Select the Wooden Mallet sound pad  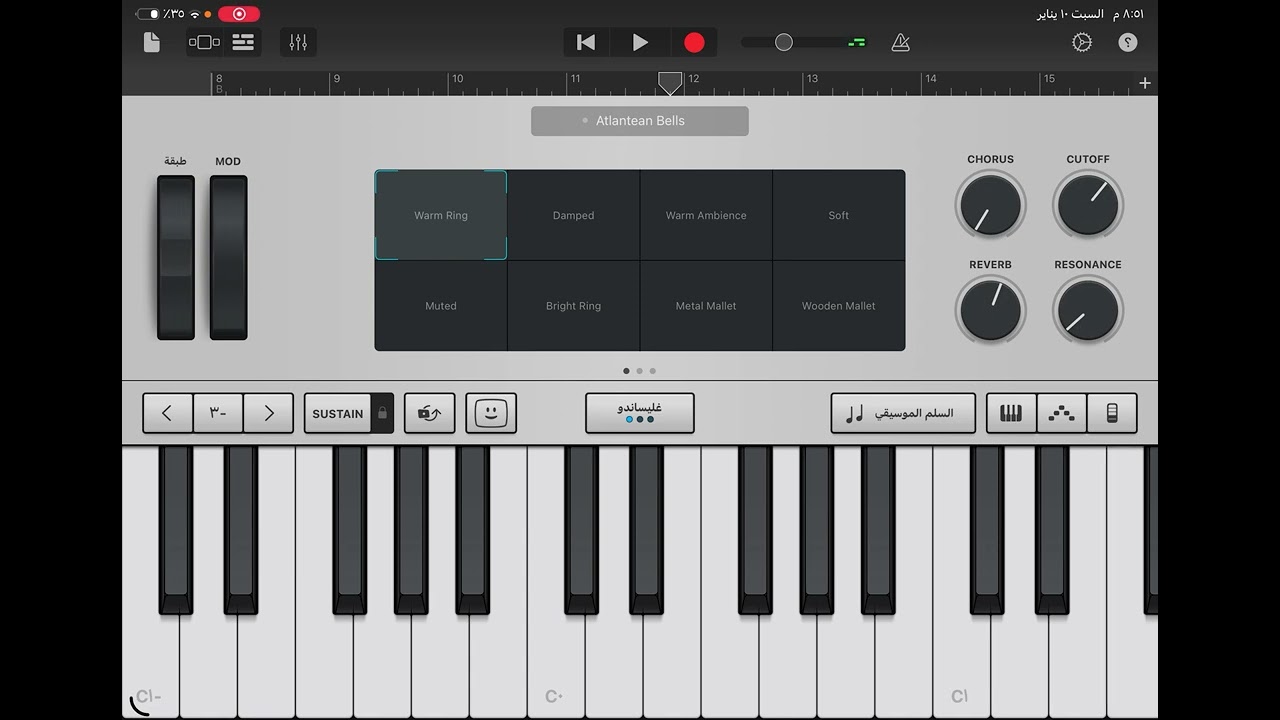(839, 306)
